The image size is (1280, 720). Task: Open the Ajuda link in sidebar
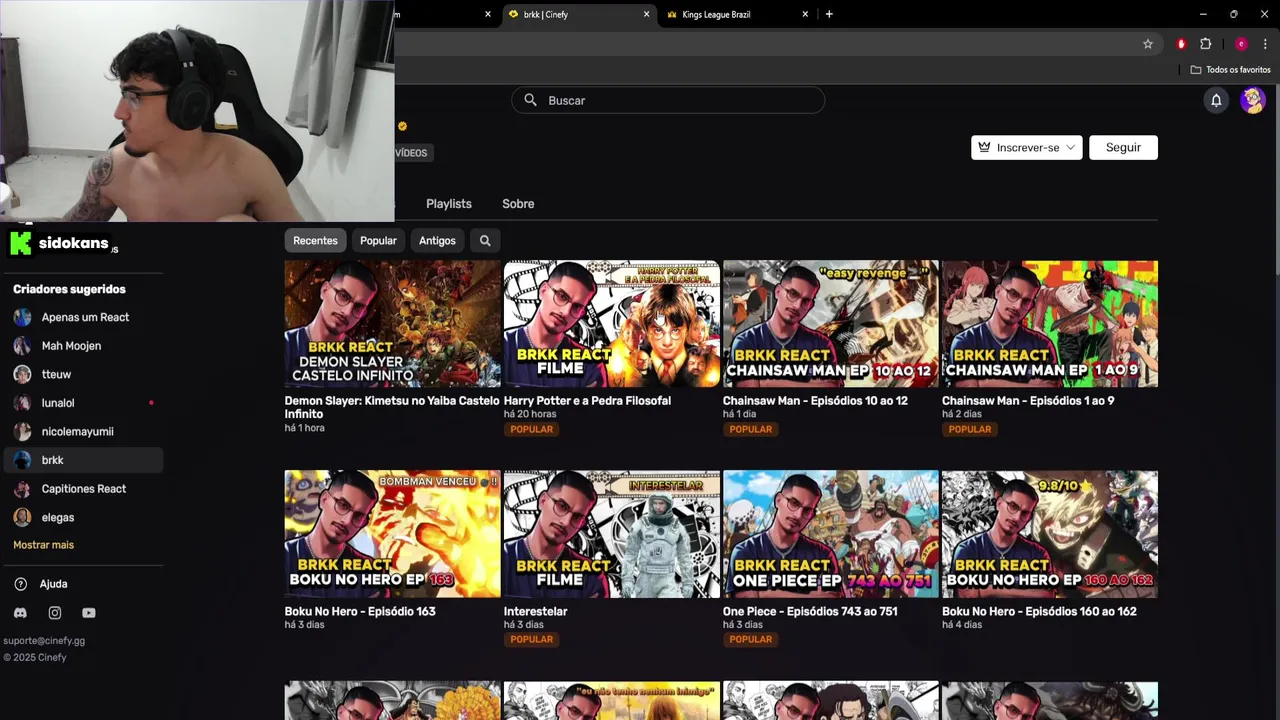tap(53, 584)
